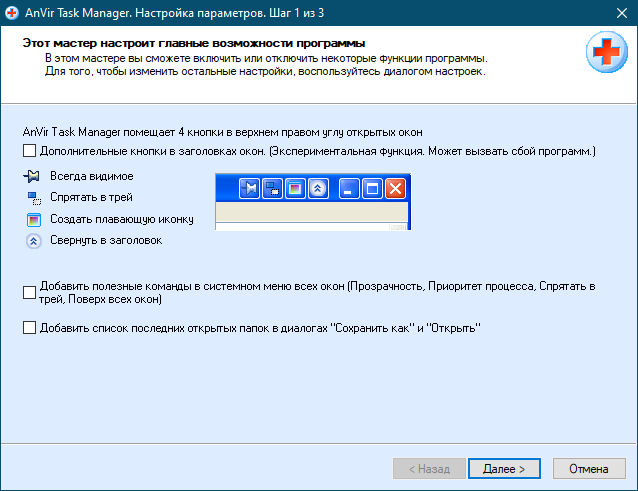Check 'Добавить полезные команды в системном меню'

point(29,292)
